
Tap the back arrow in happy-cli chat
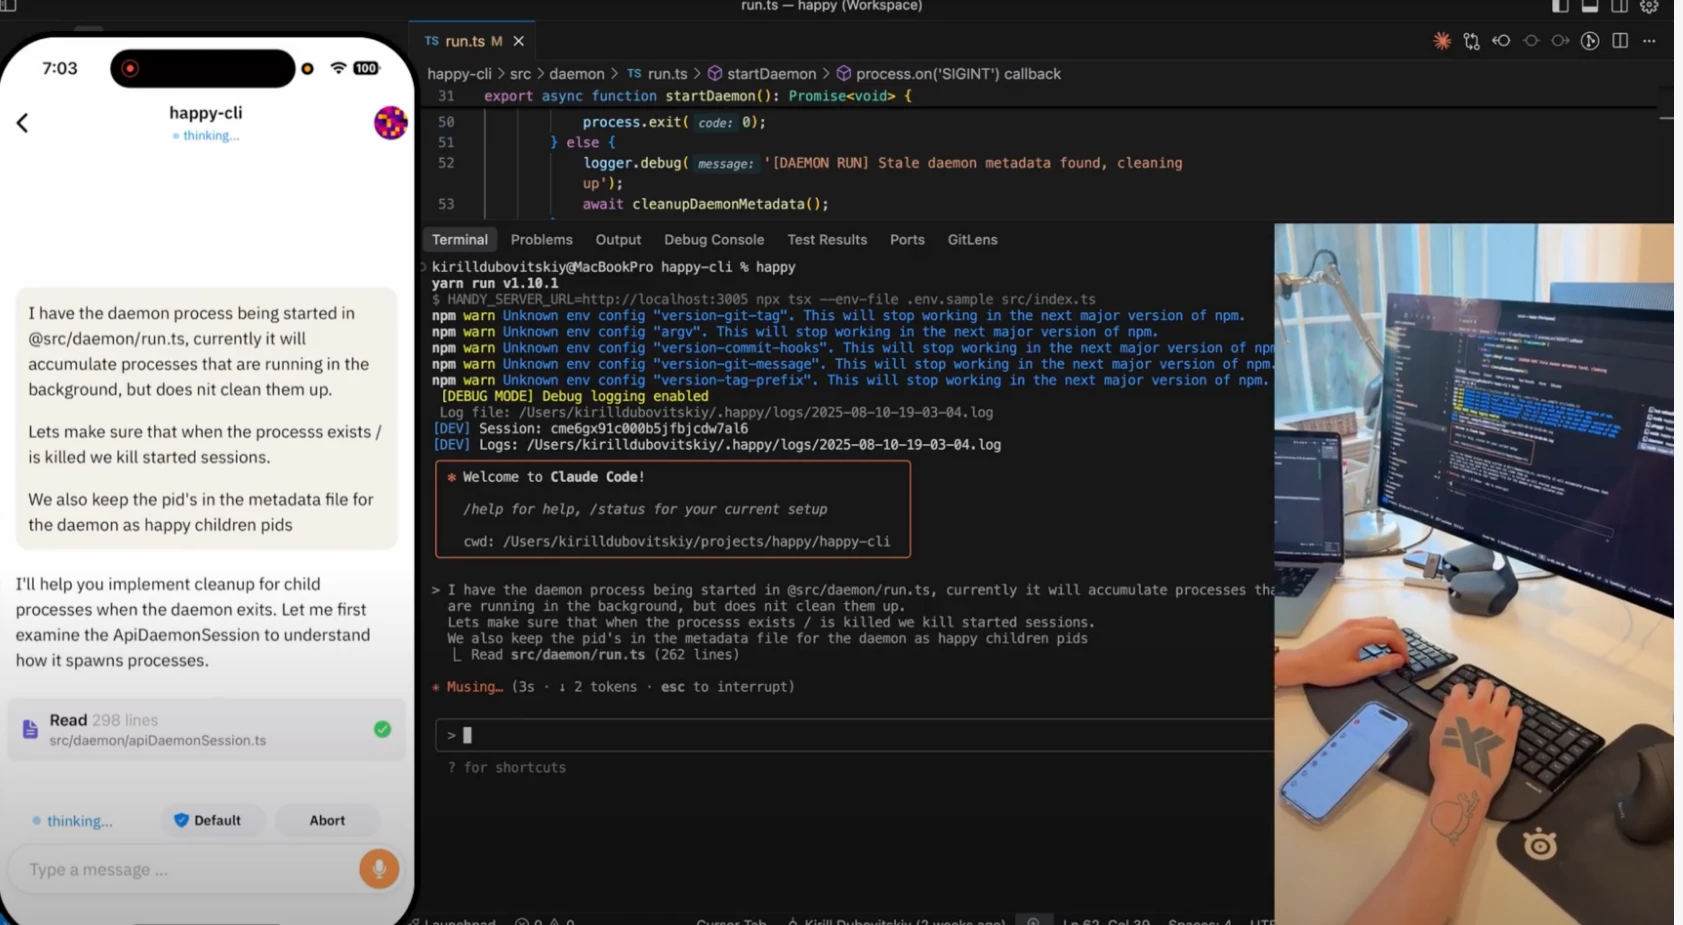pos(23,123)
